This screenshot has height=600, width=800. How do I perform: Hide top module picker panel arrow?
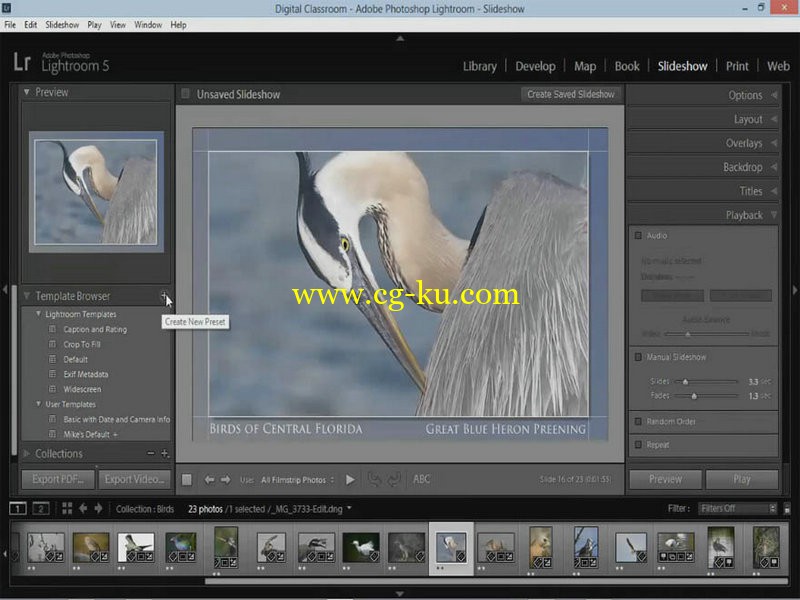tap(400, 38)
